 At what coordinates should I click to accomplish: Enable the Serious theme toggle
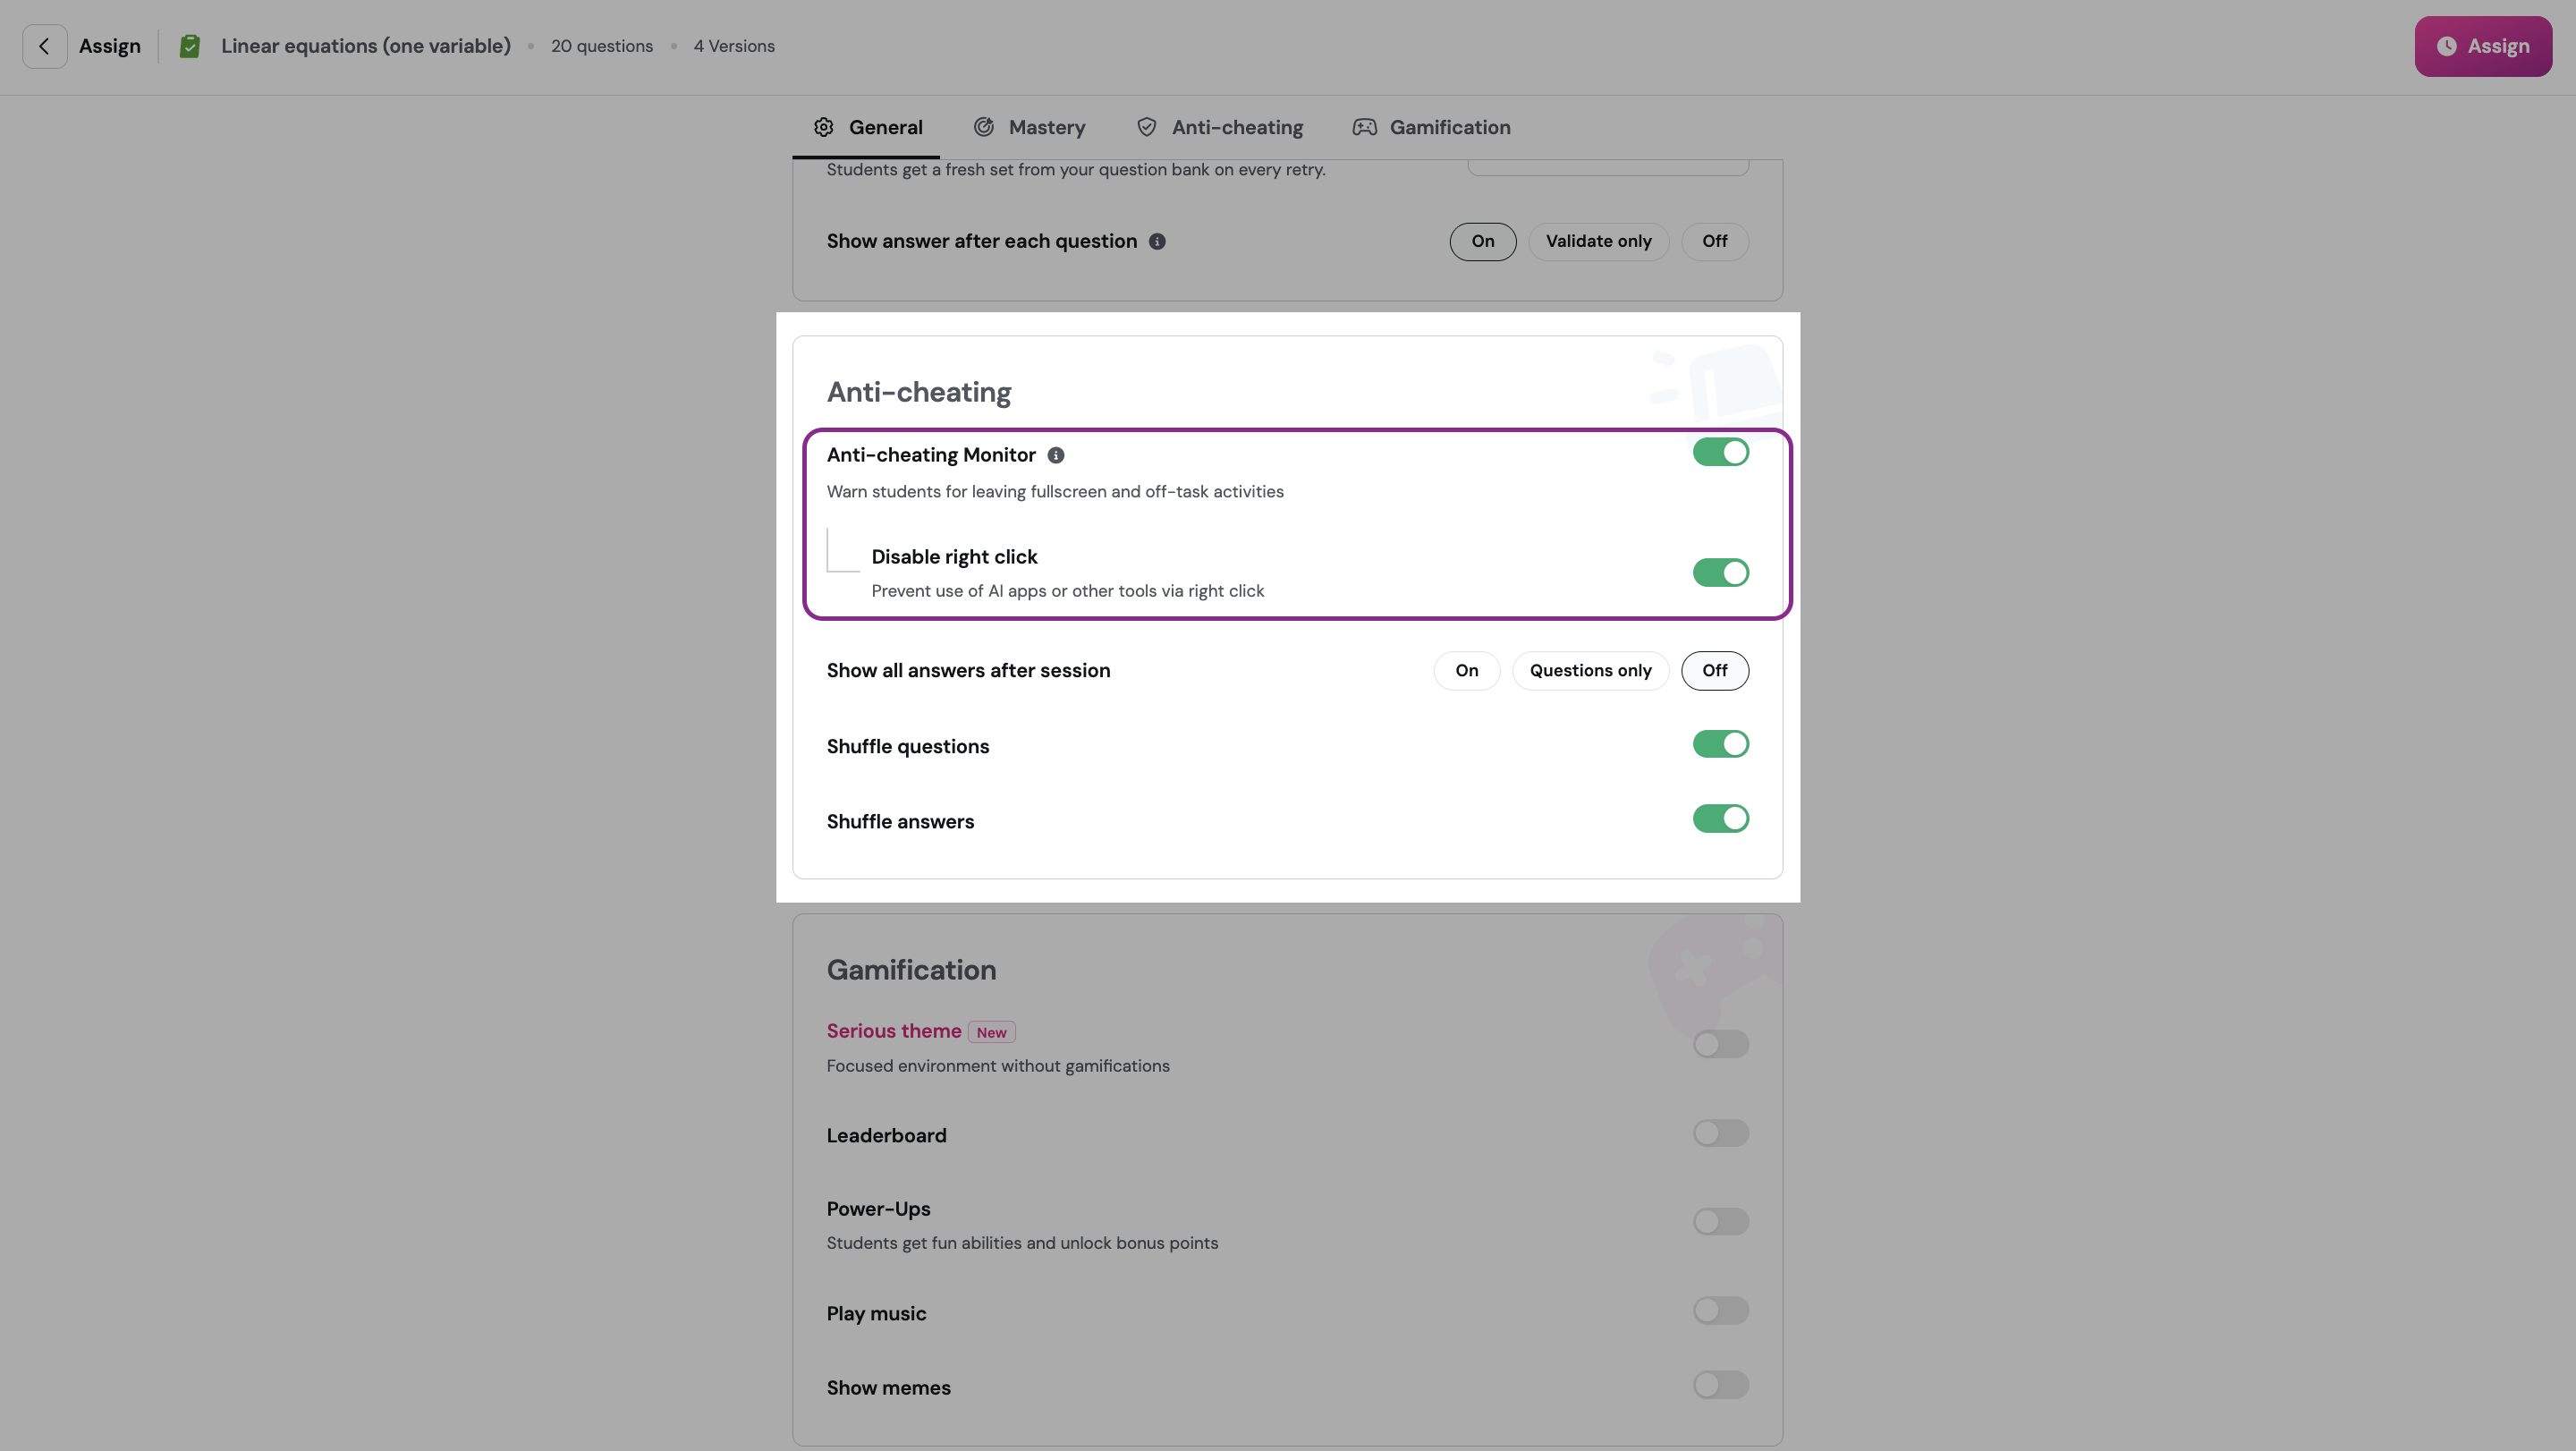click(1720, 1044)
